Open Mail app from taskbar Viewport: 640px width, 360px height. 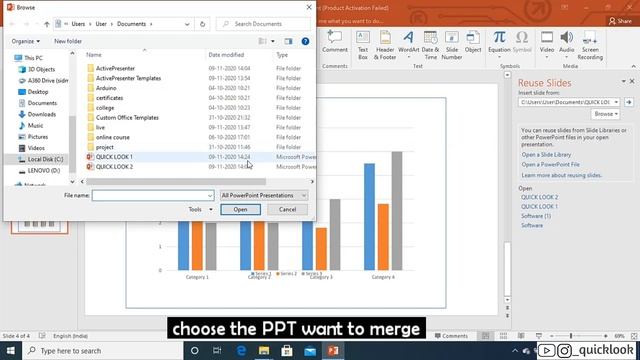pyautogui.click(x=310, y=351)
